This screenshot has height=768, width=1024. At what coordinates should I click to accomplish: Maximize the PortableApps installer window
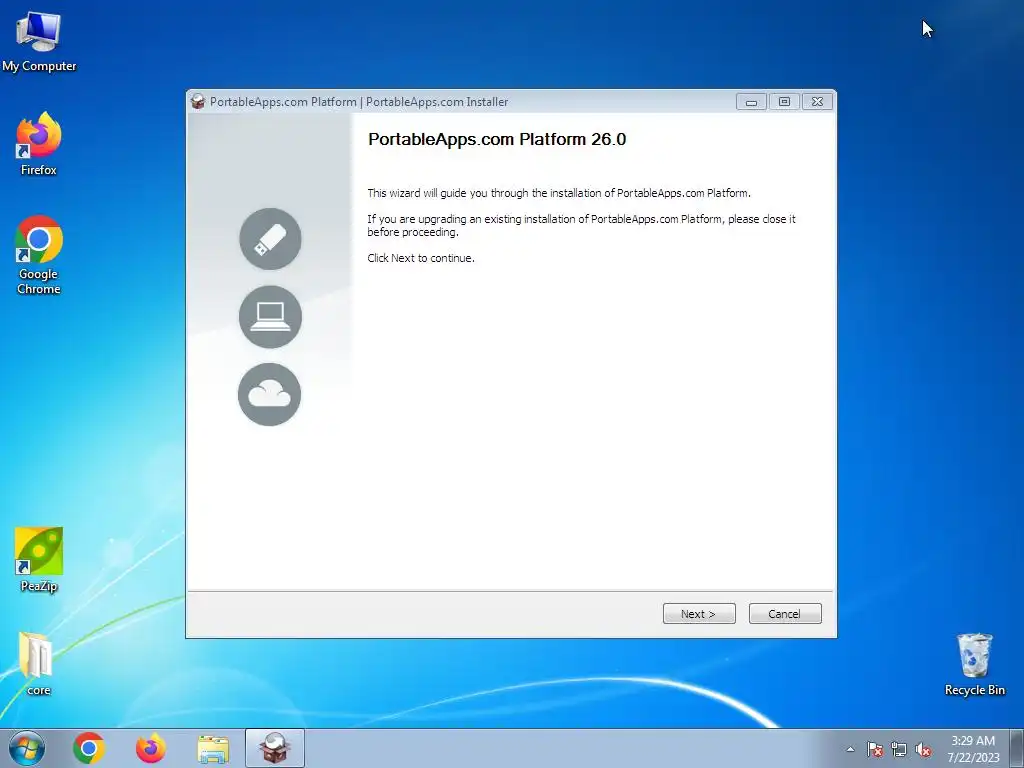click(x=784, y=102)
